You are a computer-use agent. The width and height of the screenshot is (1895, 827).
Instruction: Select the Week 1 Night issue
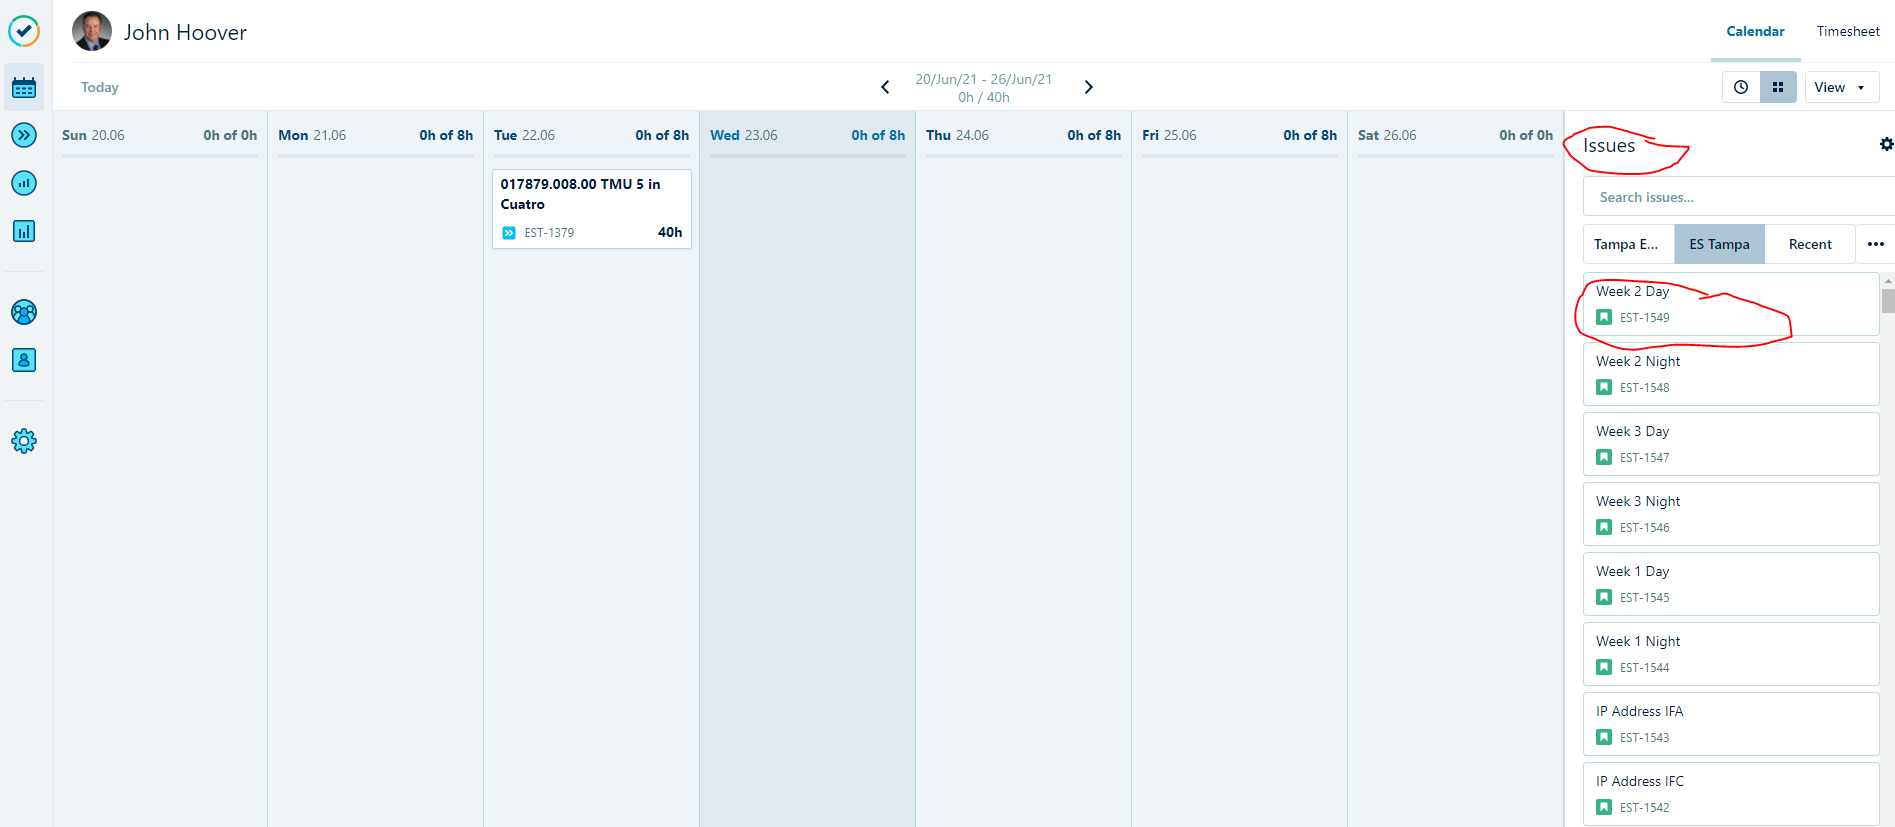1731,654
